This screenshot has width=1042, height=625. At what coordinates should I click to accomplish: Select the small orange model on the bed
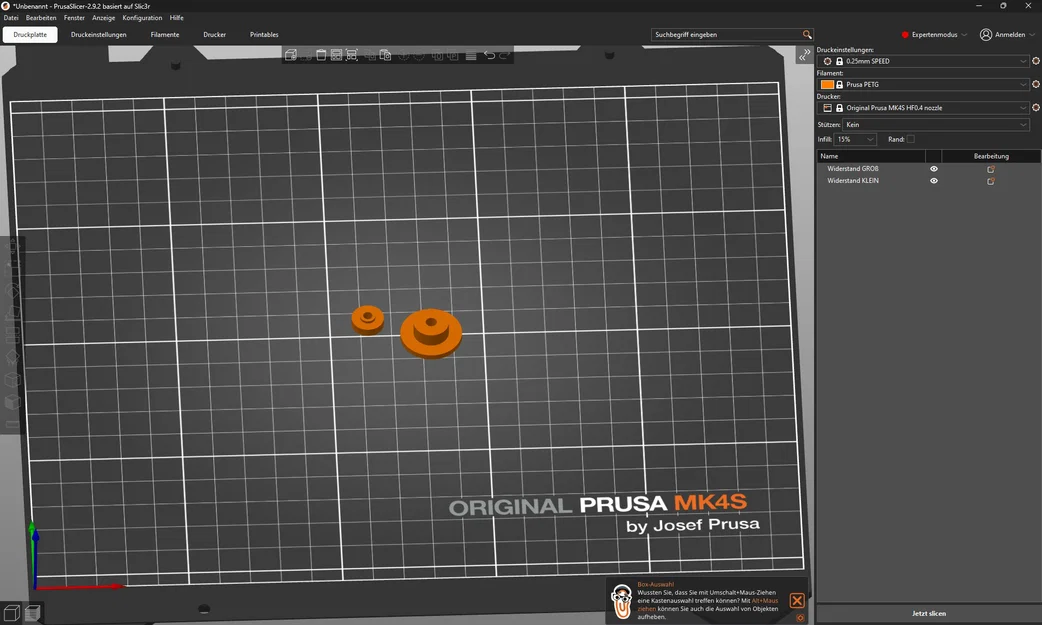(x=367, y=320)
